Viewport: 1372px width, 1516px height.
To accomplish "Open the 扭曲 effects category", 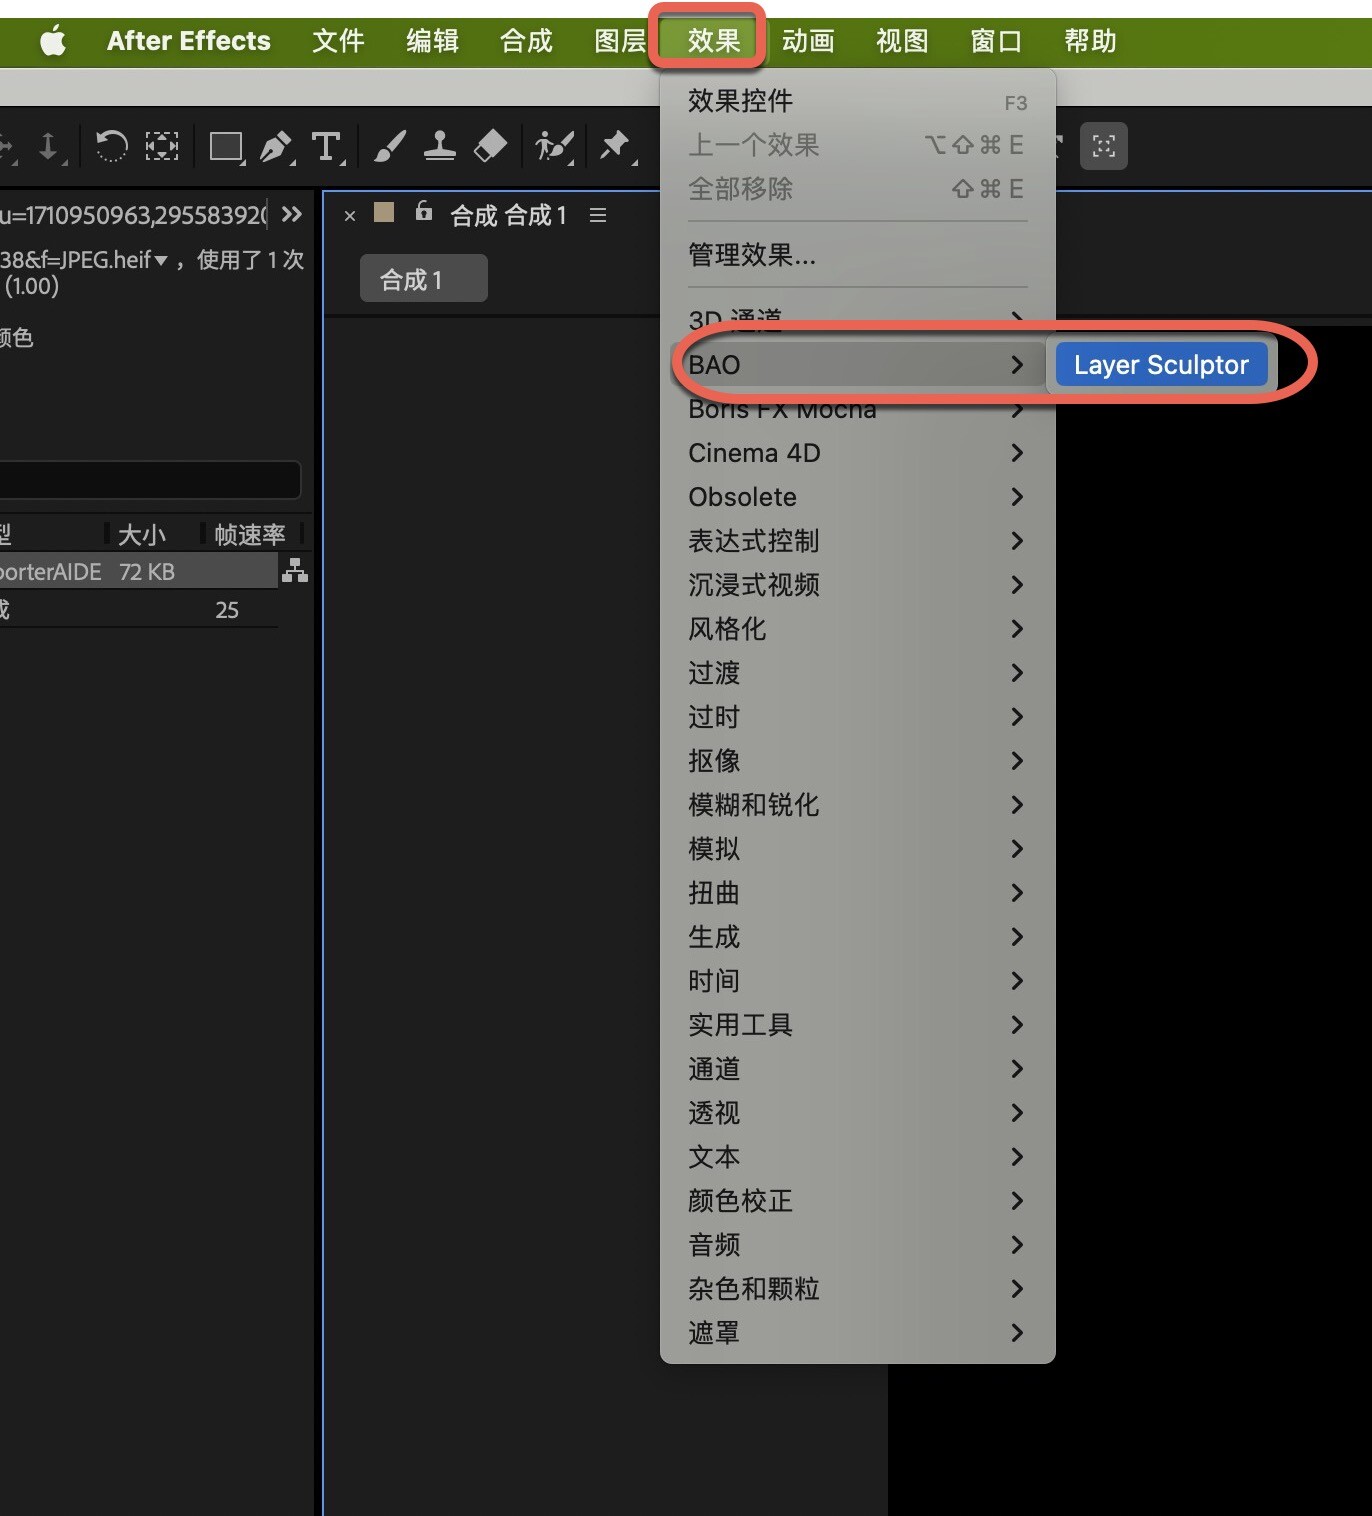I will point(858,893).
